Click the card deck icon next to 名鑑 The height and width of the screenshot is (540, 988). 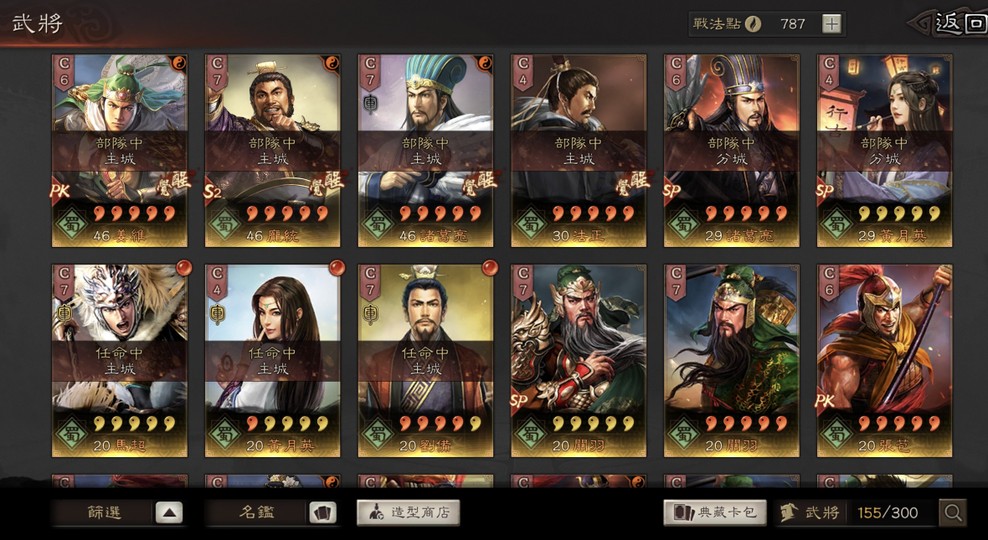coord(322,512)
